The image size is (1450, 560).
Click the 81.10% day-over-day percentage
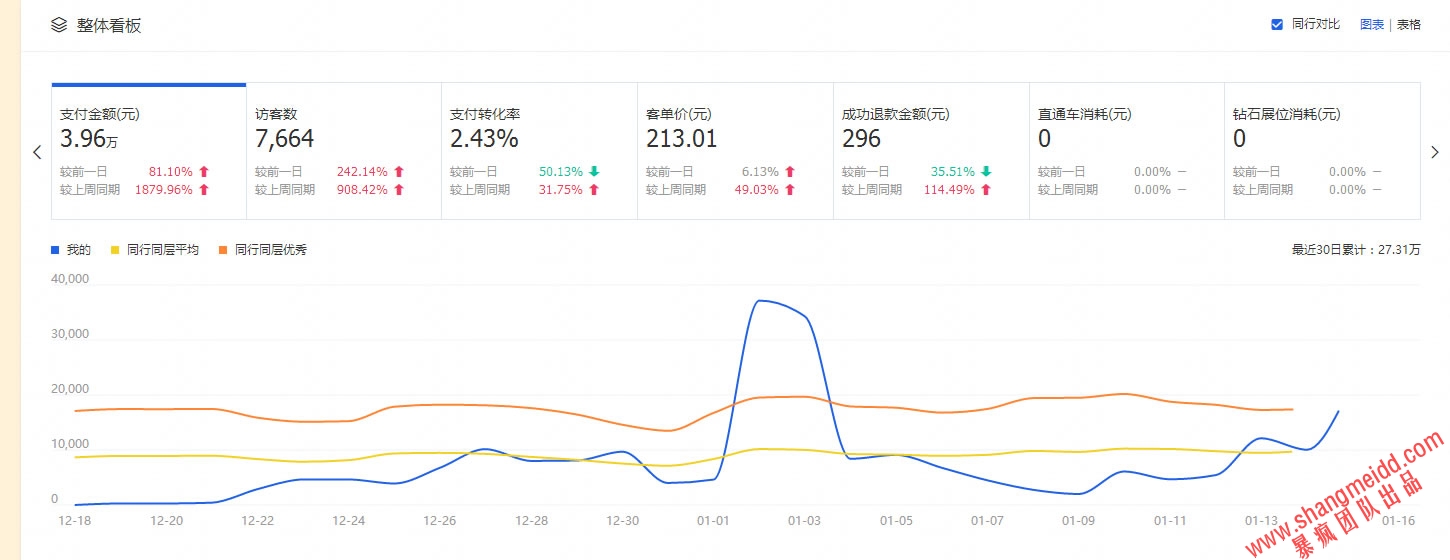[x=171, y=172]
